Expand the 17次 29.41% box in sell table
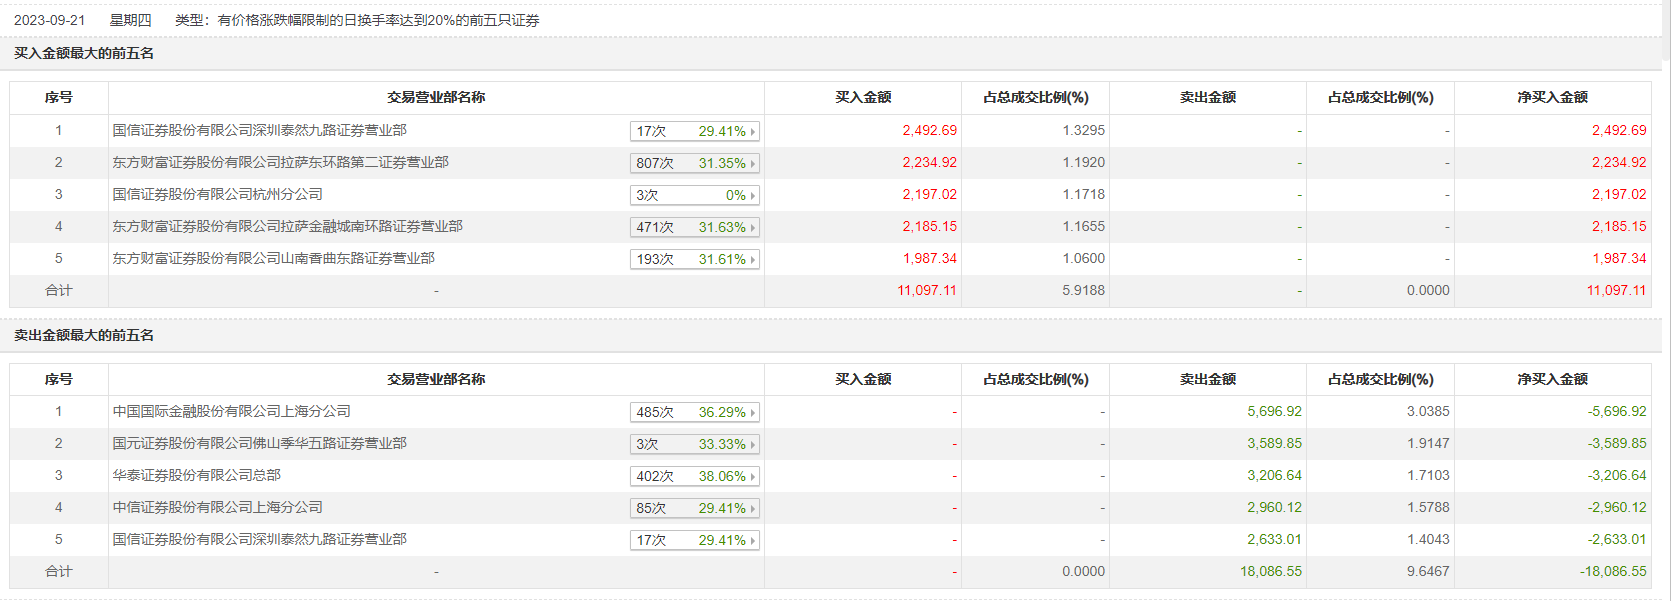The height and width of the screenshot is (601, 1671). (695, 540)
